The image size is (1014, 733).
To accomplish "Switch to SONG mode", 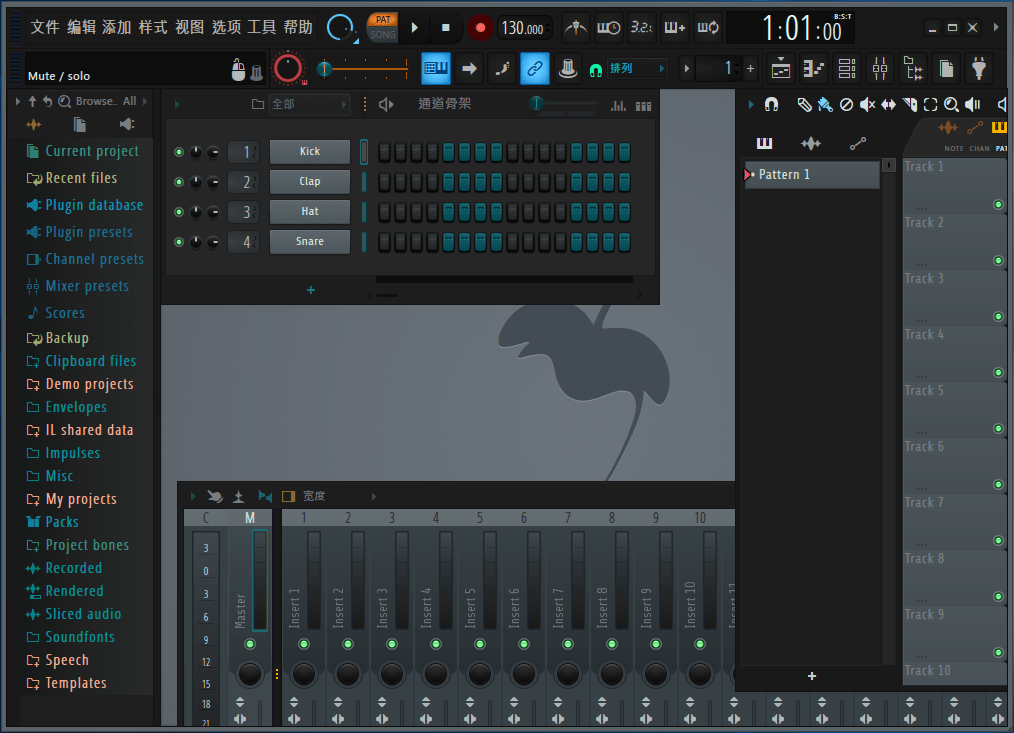I will [383, 35].
